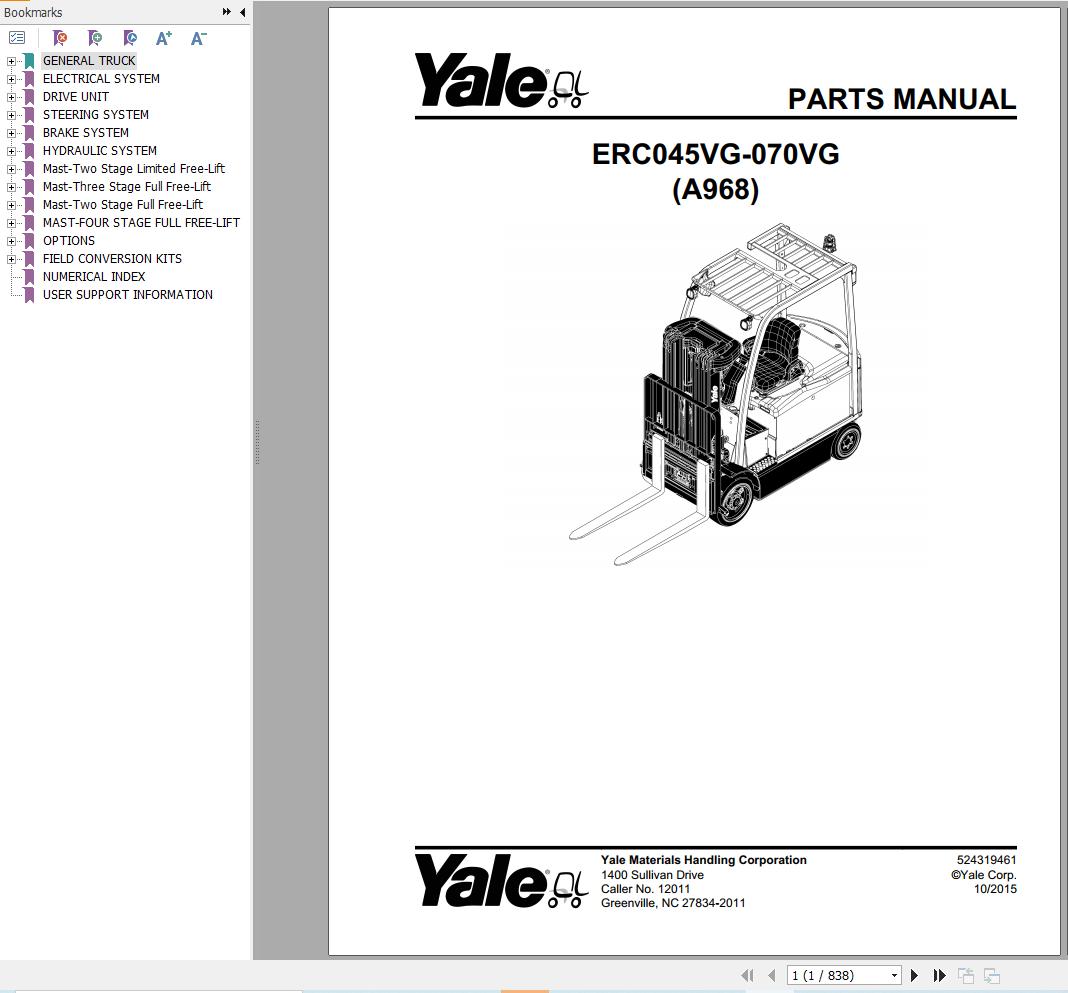
Task: Open the NUMERICAL INDEX section
Action: (95, 276)
